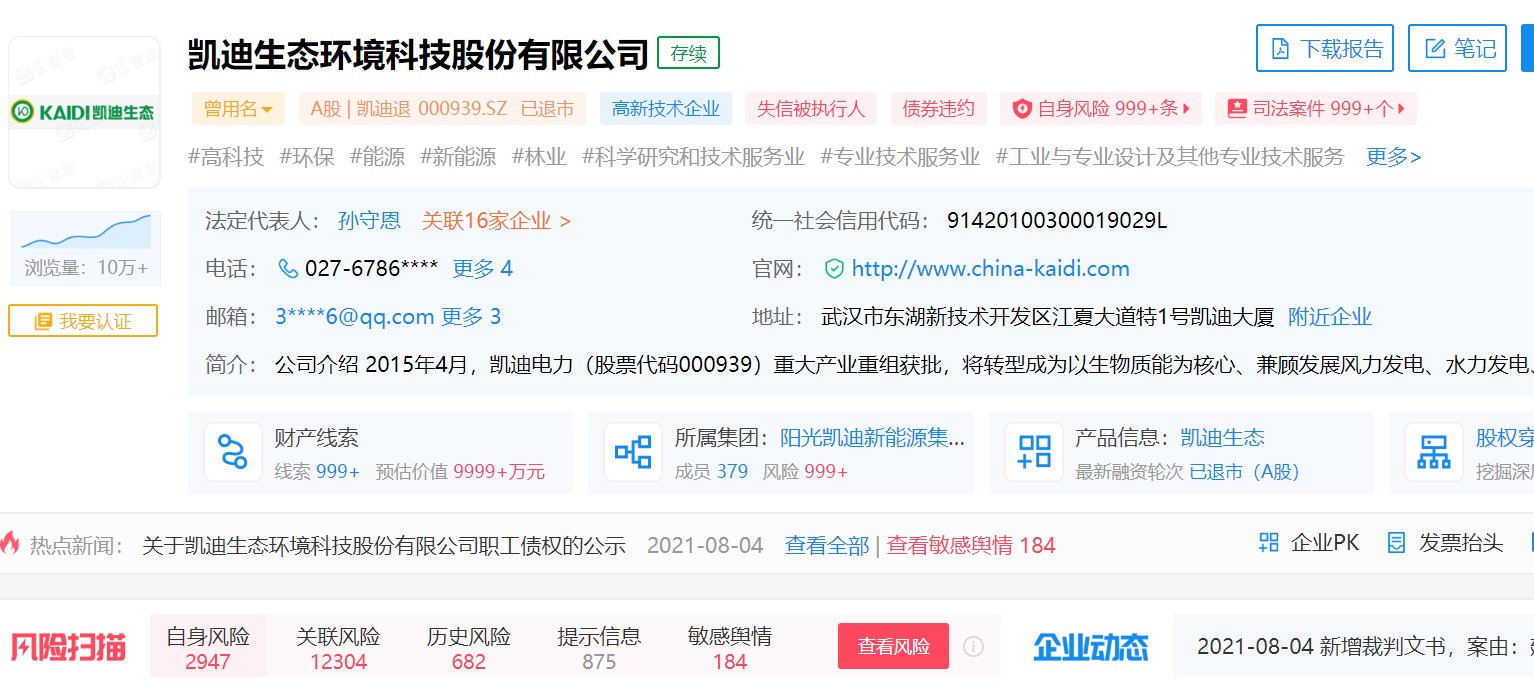Image resolution: width=1534 pixels, height=686 pixels.
Task: Select the 历史风险 682 tab
Action: 469,648
